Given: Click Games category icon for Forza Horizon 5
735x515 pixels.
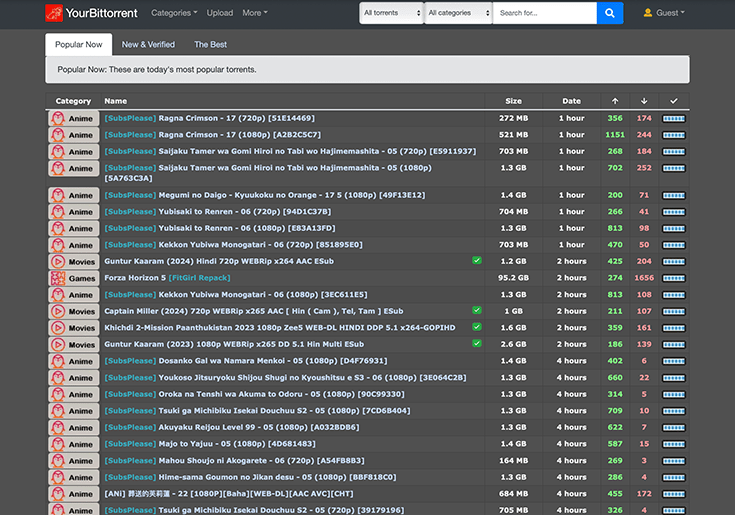Looking at the screenshot, I should pos(58,278).
